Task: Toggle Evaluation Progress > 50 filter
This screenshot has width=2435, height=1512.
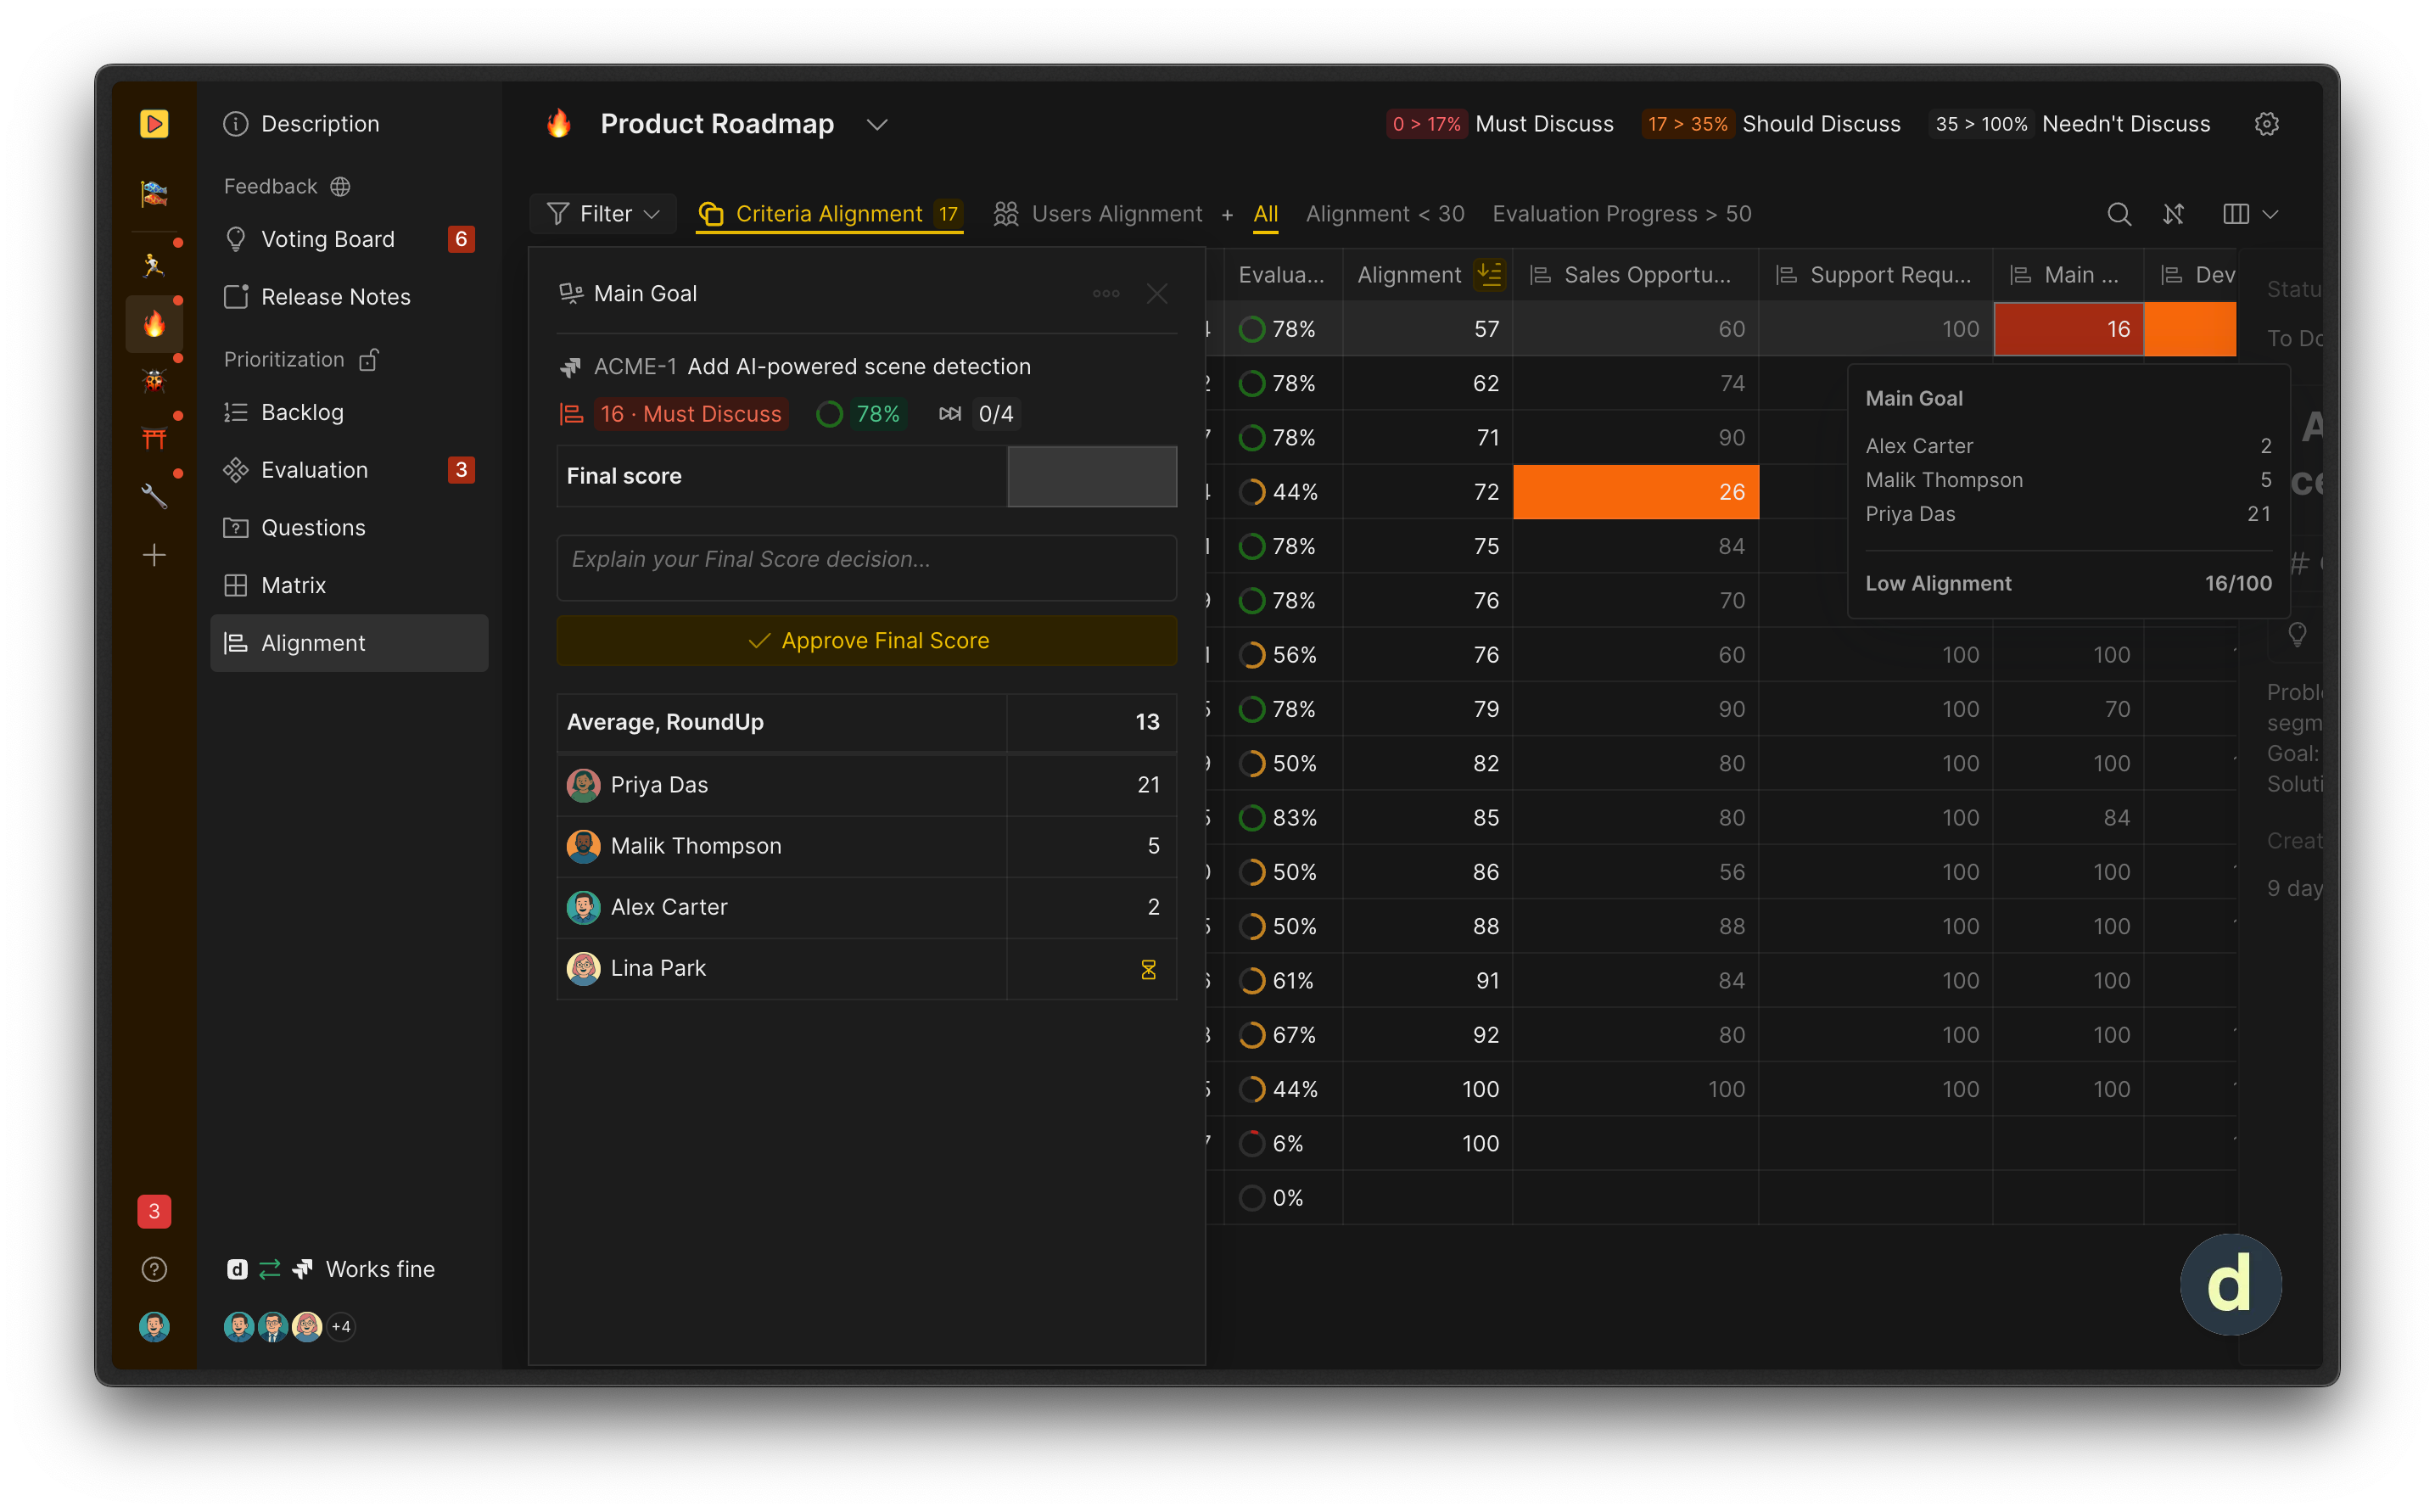Action: (1621, 214)
